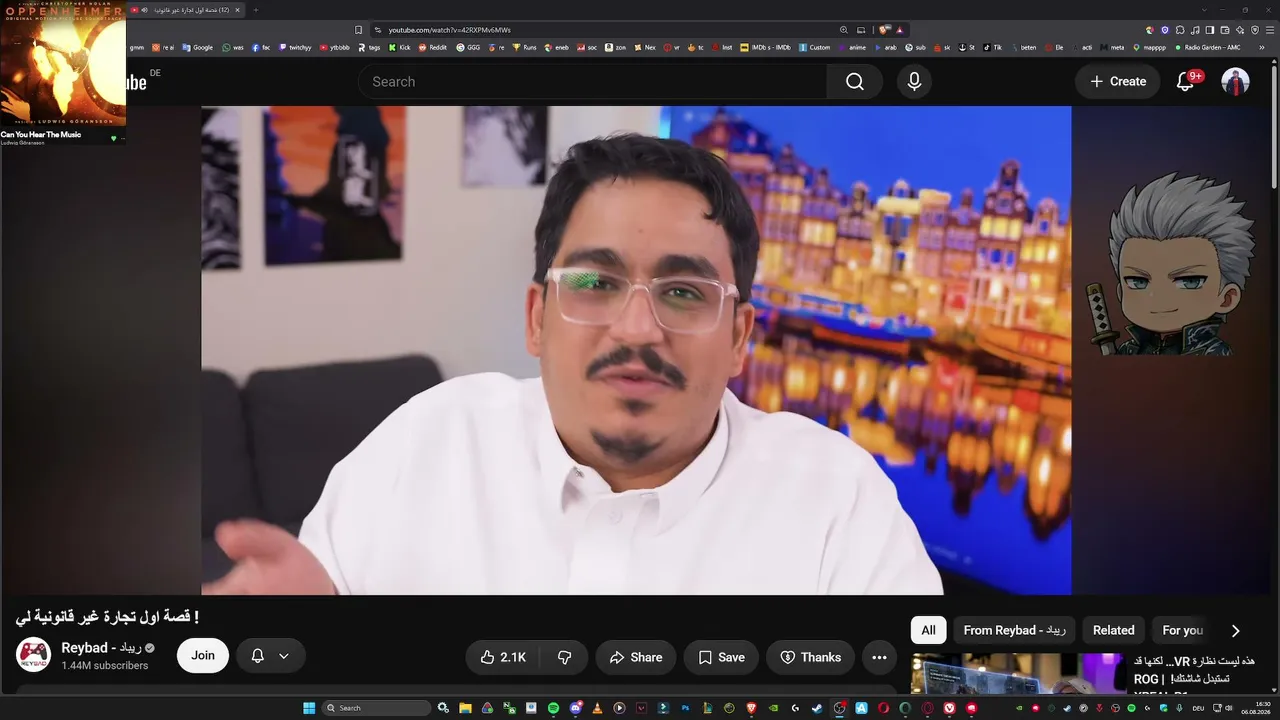
Task: Click the YouTube search magnifier button
Action: click(854, 82)
